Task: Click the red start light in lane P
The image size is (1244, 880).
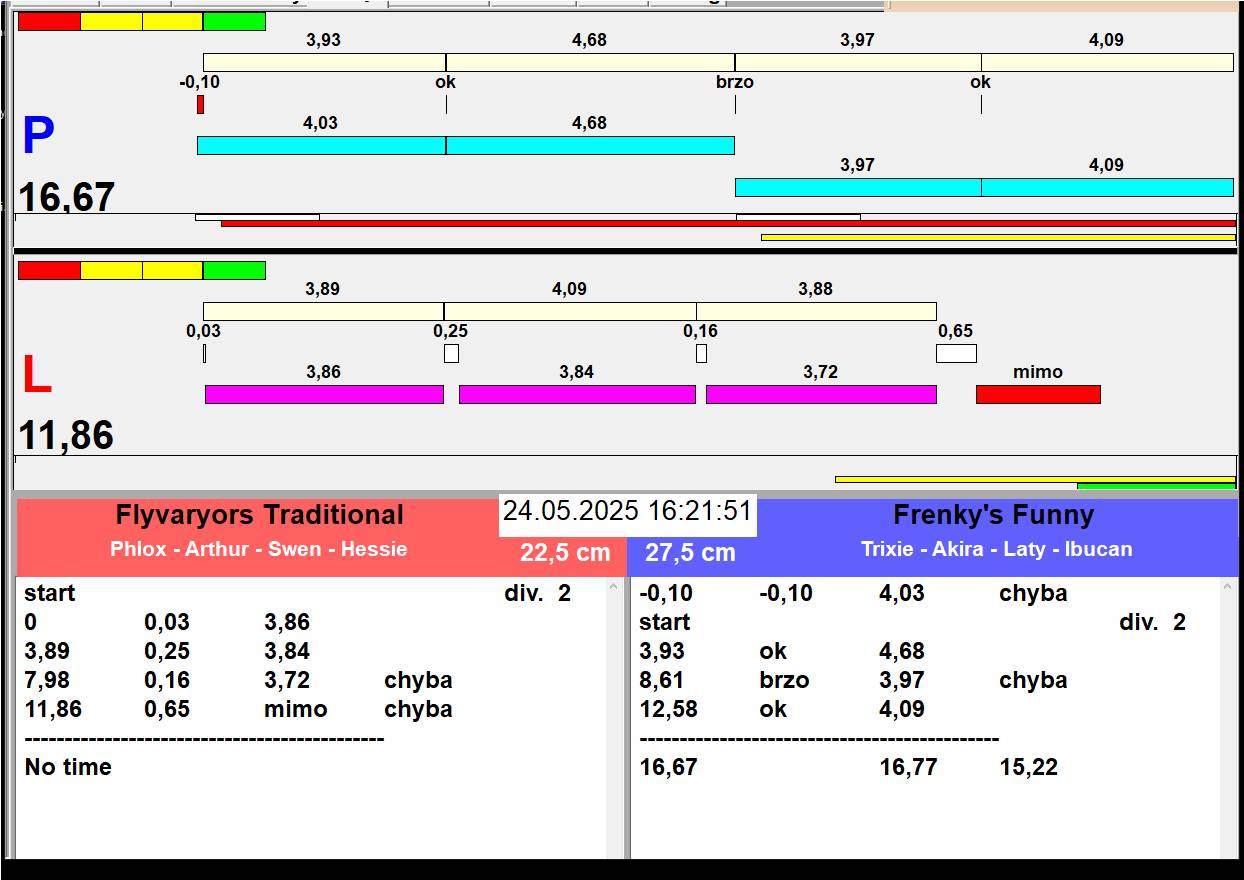Action: (x=49, y=21)
